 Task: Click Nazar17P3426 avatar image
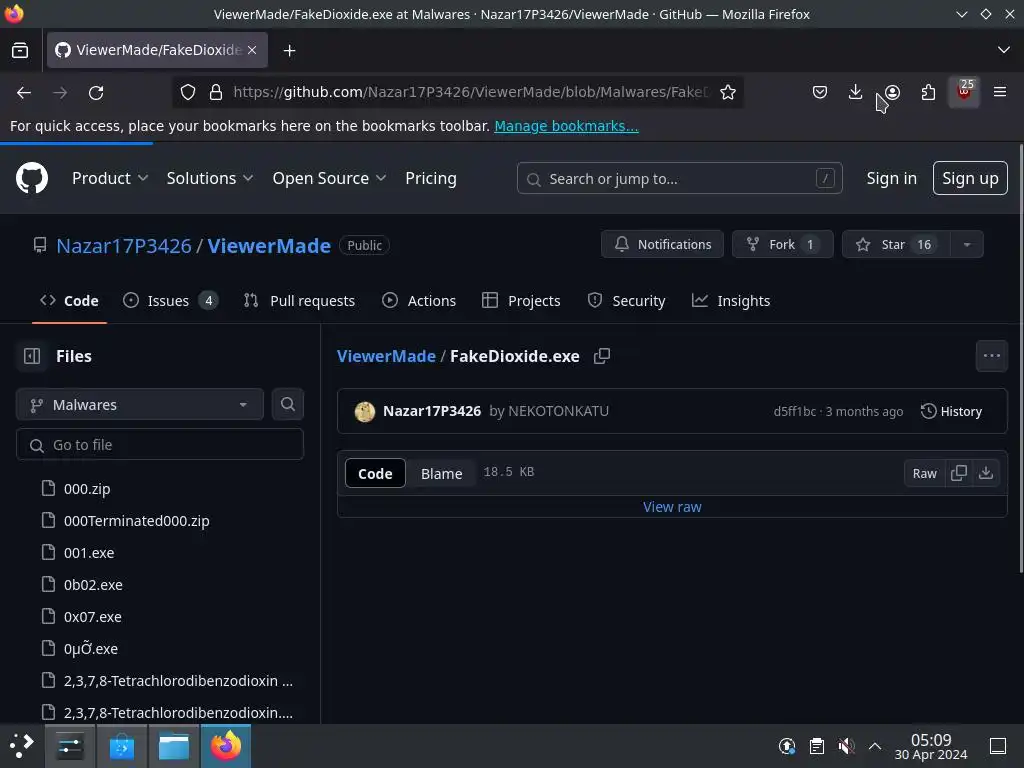pyautogui.click(x=364, y=411)
